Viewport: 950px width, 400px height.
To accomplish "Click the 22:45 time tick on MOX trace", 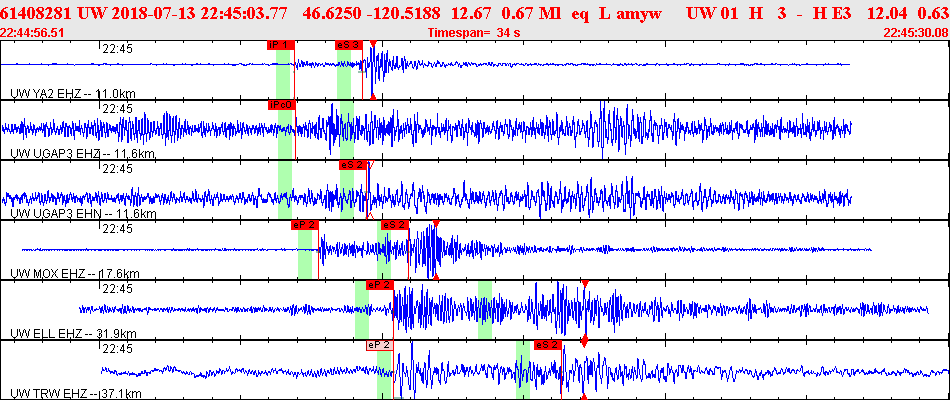I will coord(118,229).
